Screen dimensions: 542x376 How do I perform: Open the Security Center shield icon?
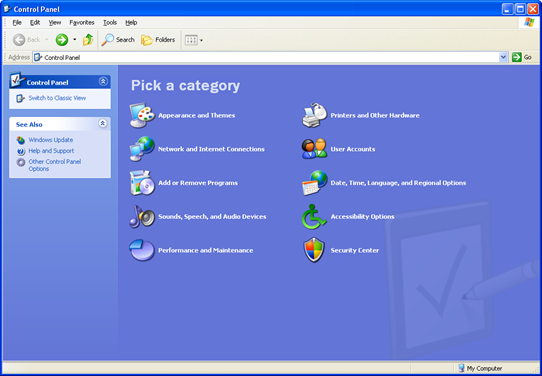314,250
